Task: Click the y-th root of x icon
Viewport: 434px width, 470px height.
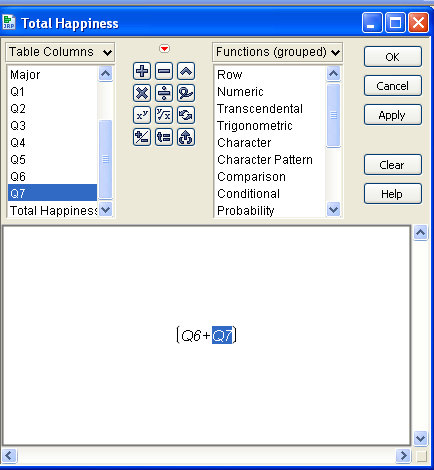Action: click(164, 115)
